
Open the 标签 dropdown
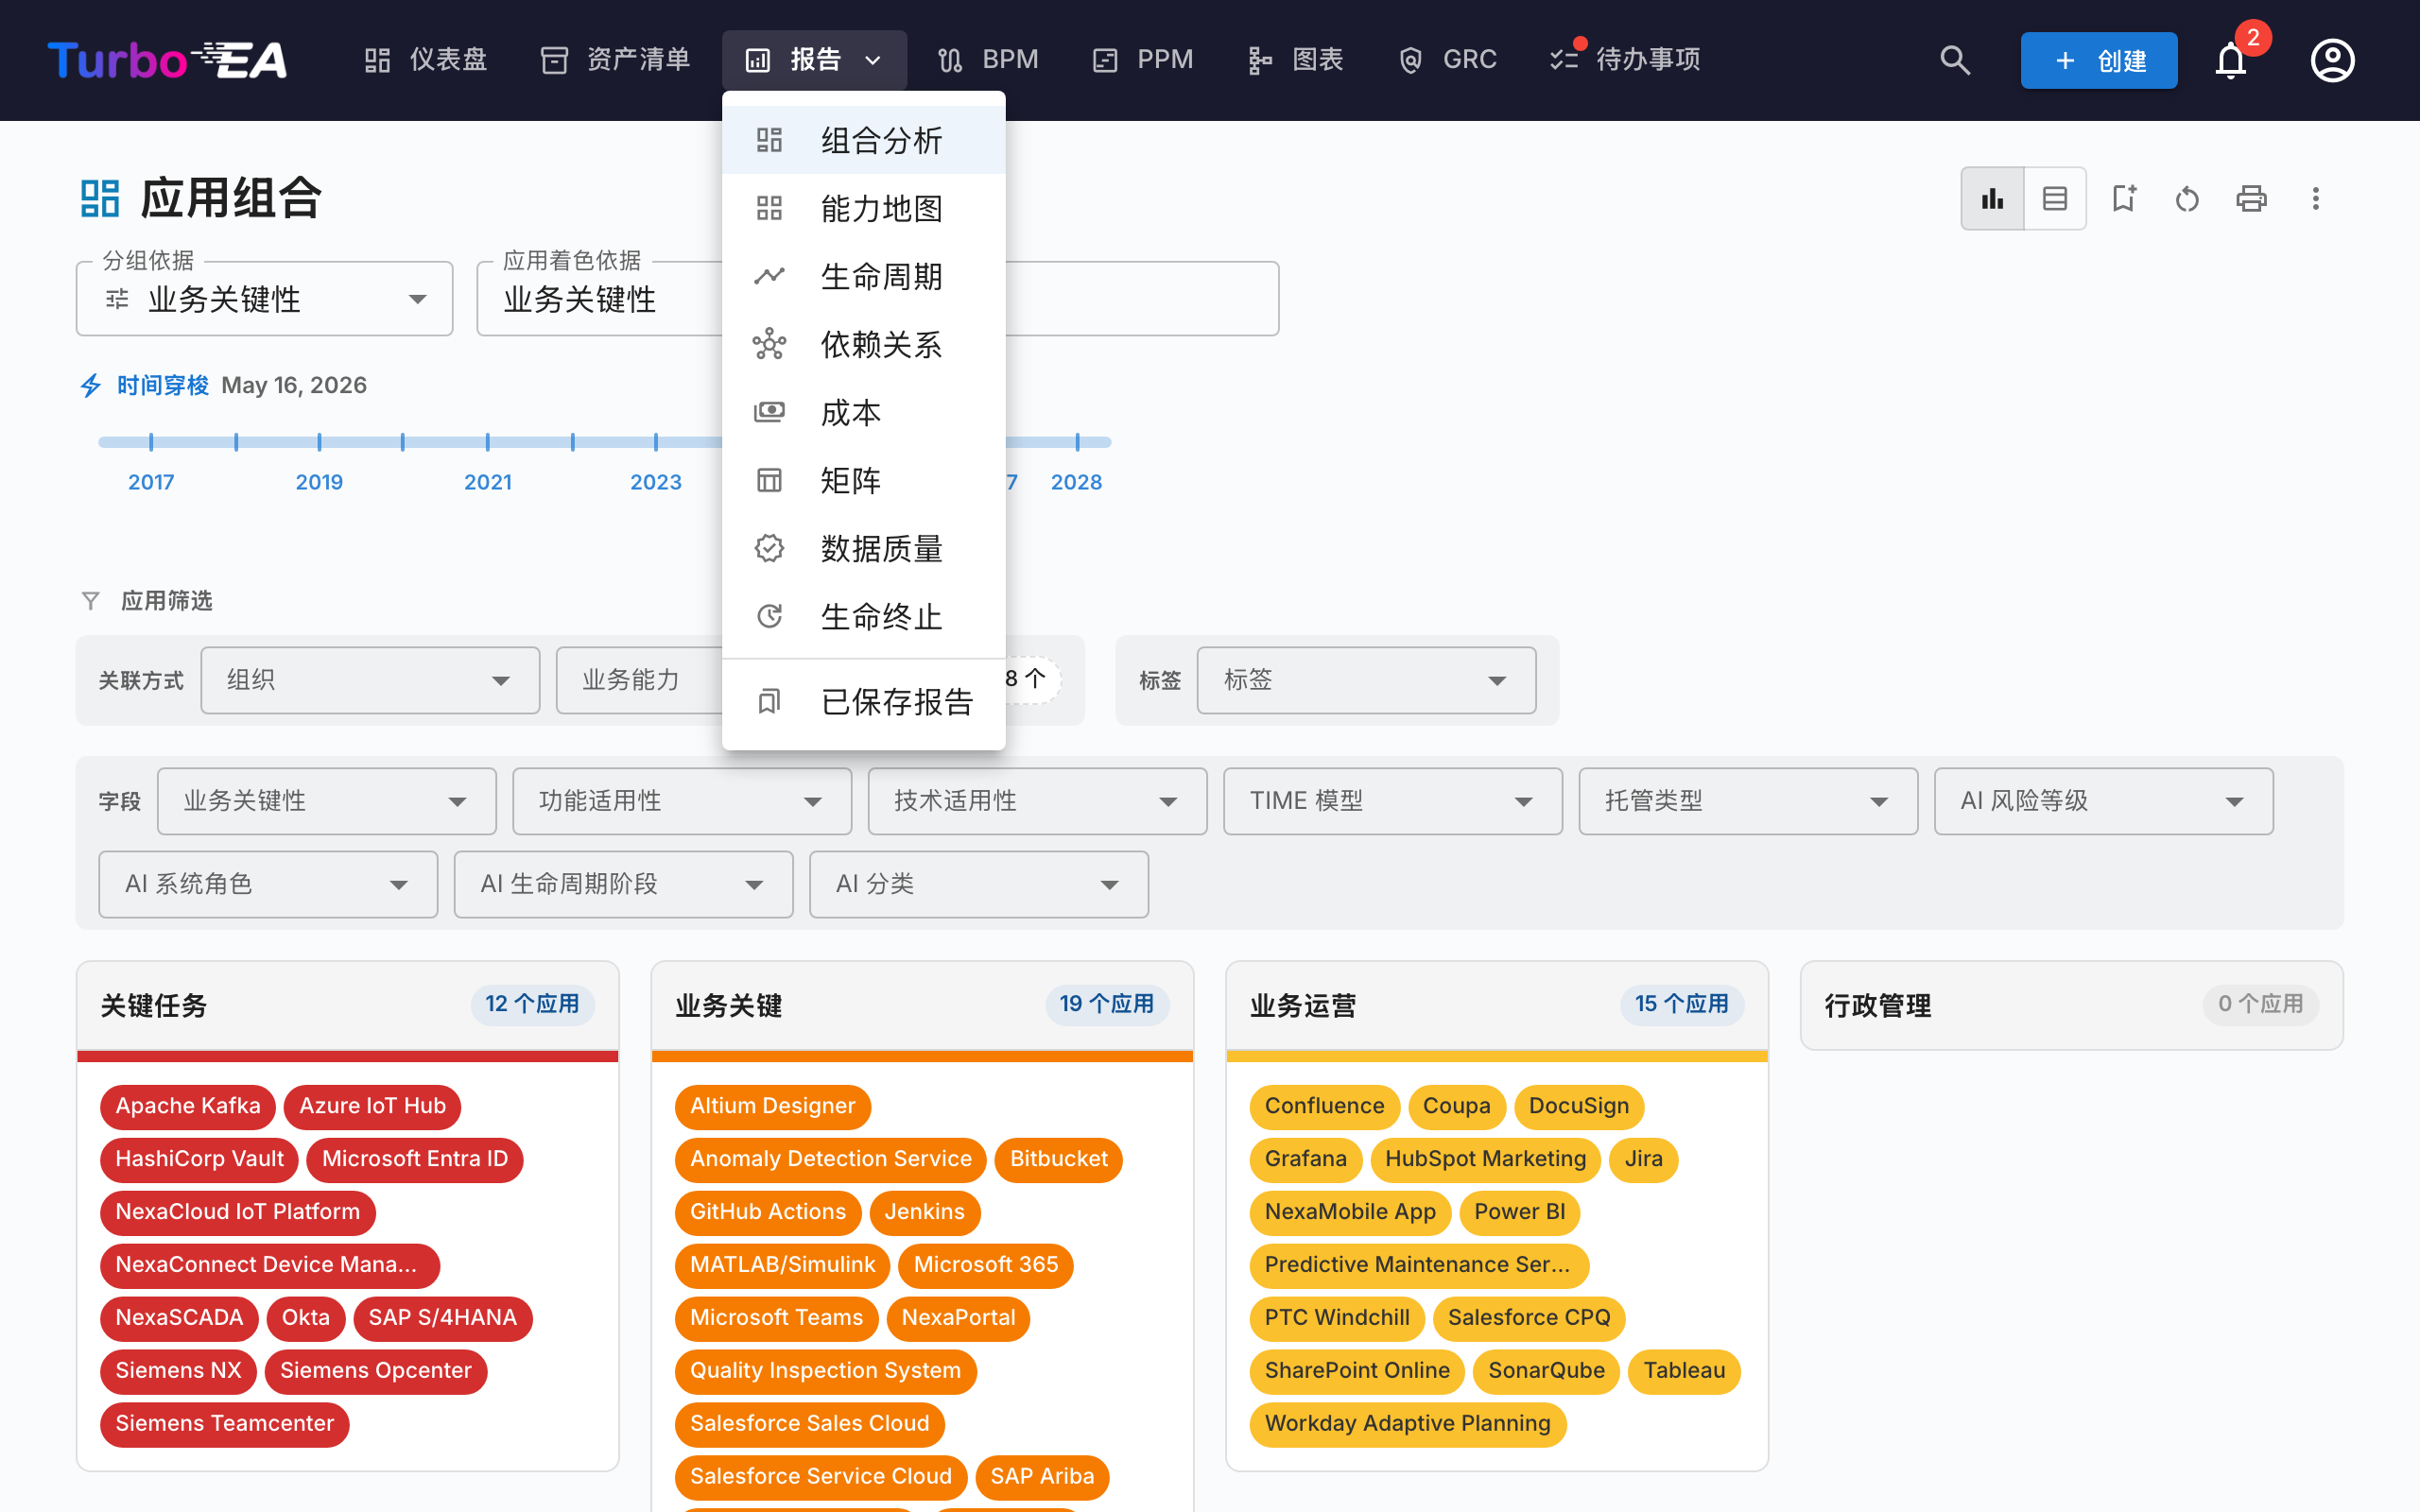(x=1366, y=680)
